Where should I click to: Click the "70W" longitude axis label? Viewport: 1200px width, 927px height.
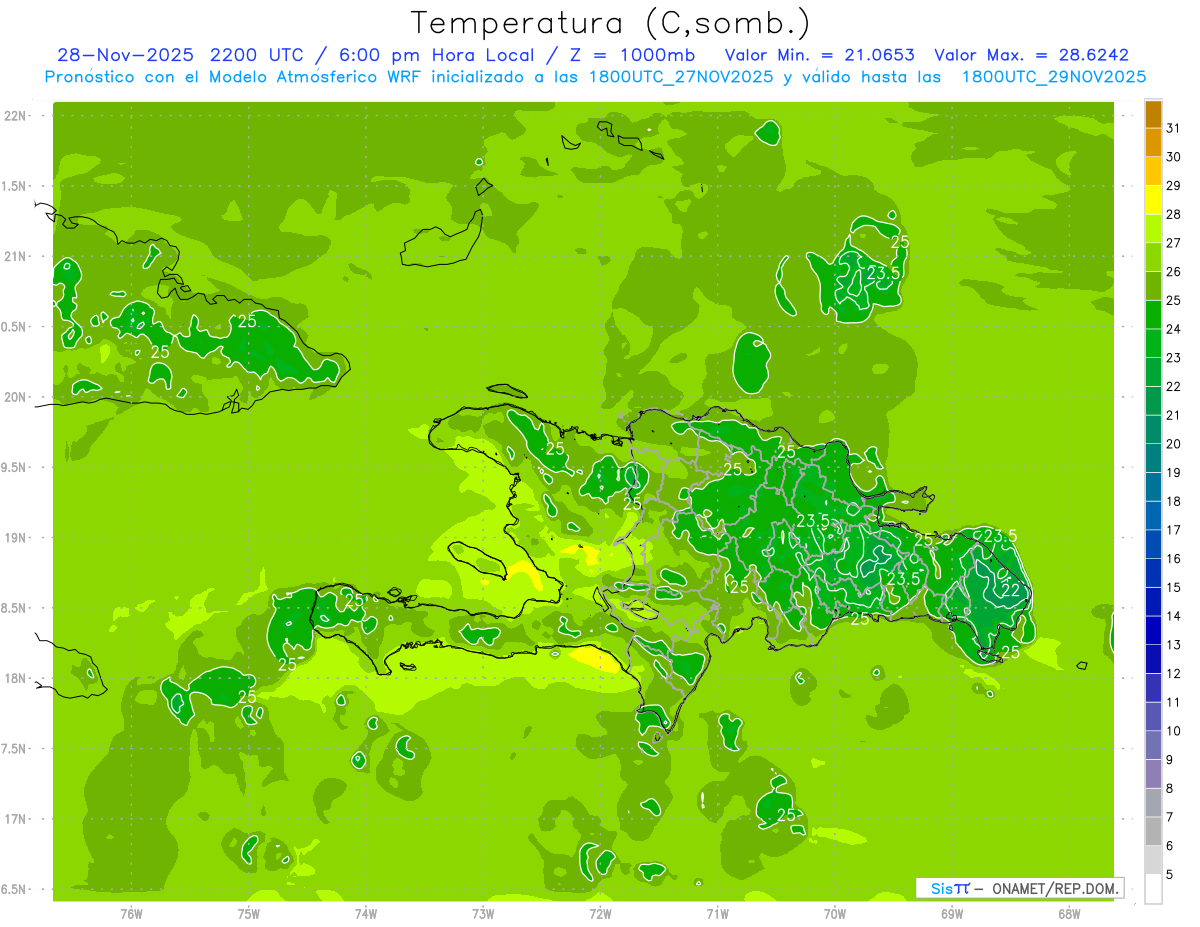click(835, 913)
